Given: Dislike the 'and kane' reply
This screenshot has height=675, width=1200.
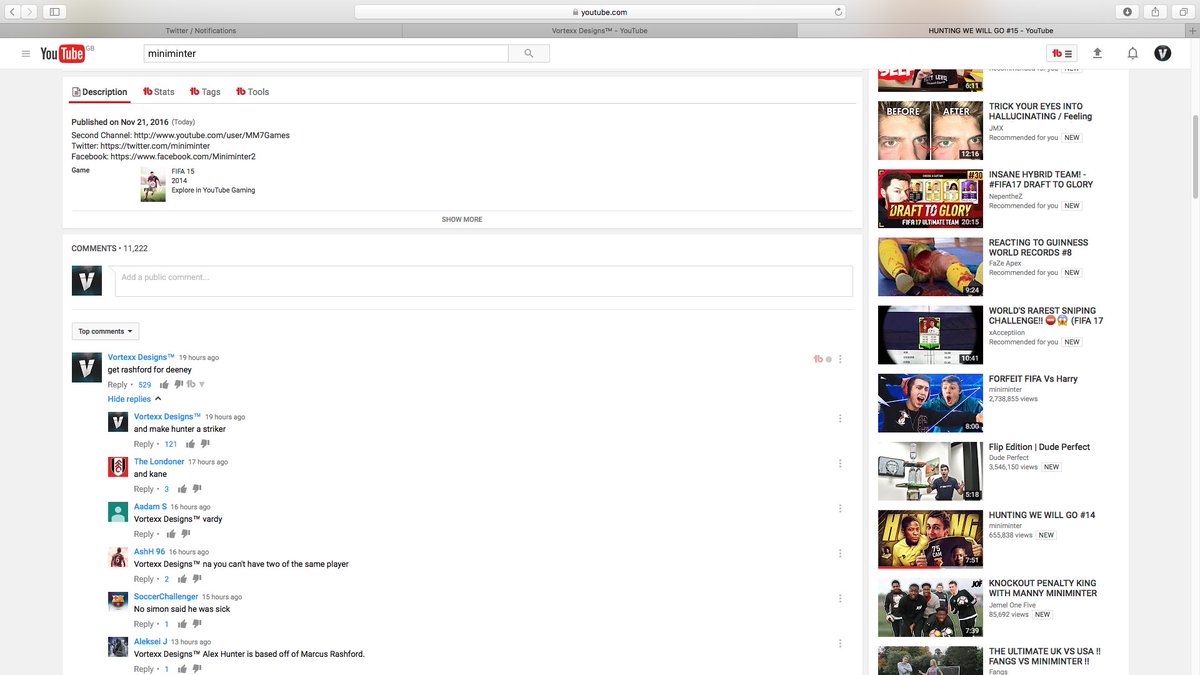Looking at the screenshot, I should tap(197, 489).
